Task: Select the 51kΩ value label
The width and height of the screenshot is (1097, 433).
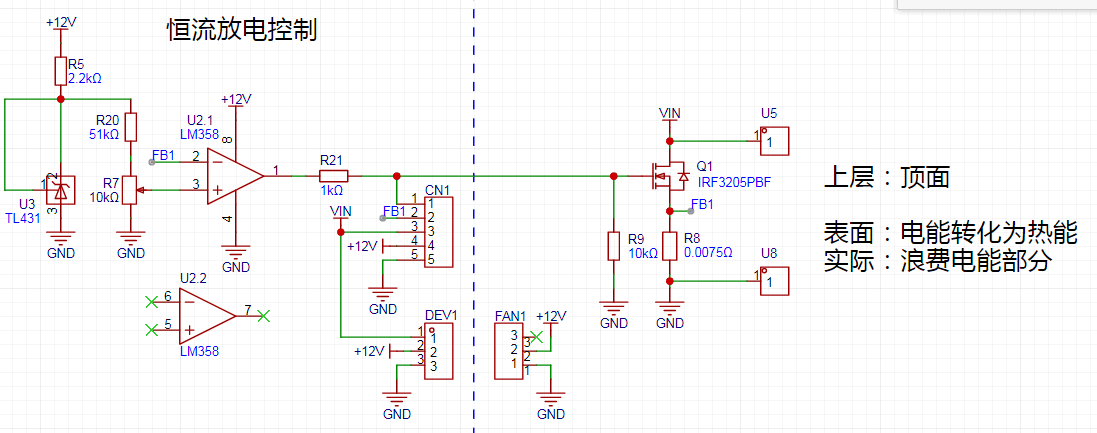Action: tap(105, 134)
